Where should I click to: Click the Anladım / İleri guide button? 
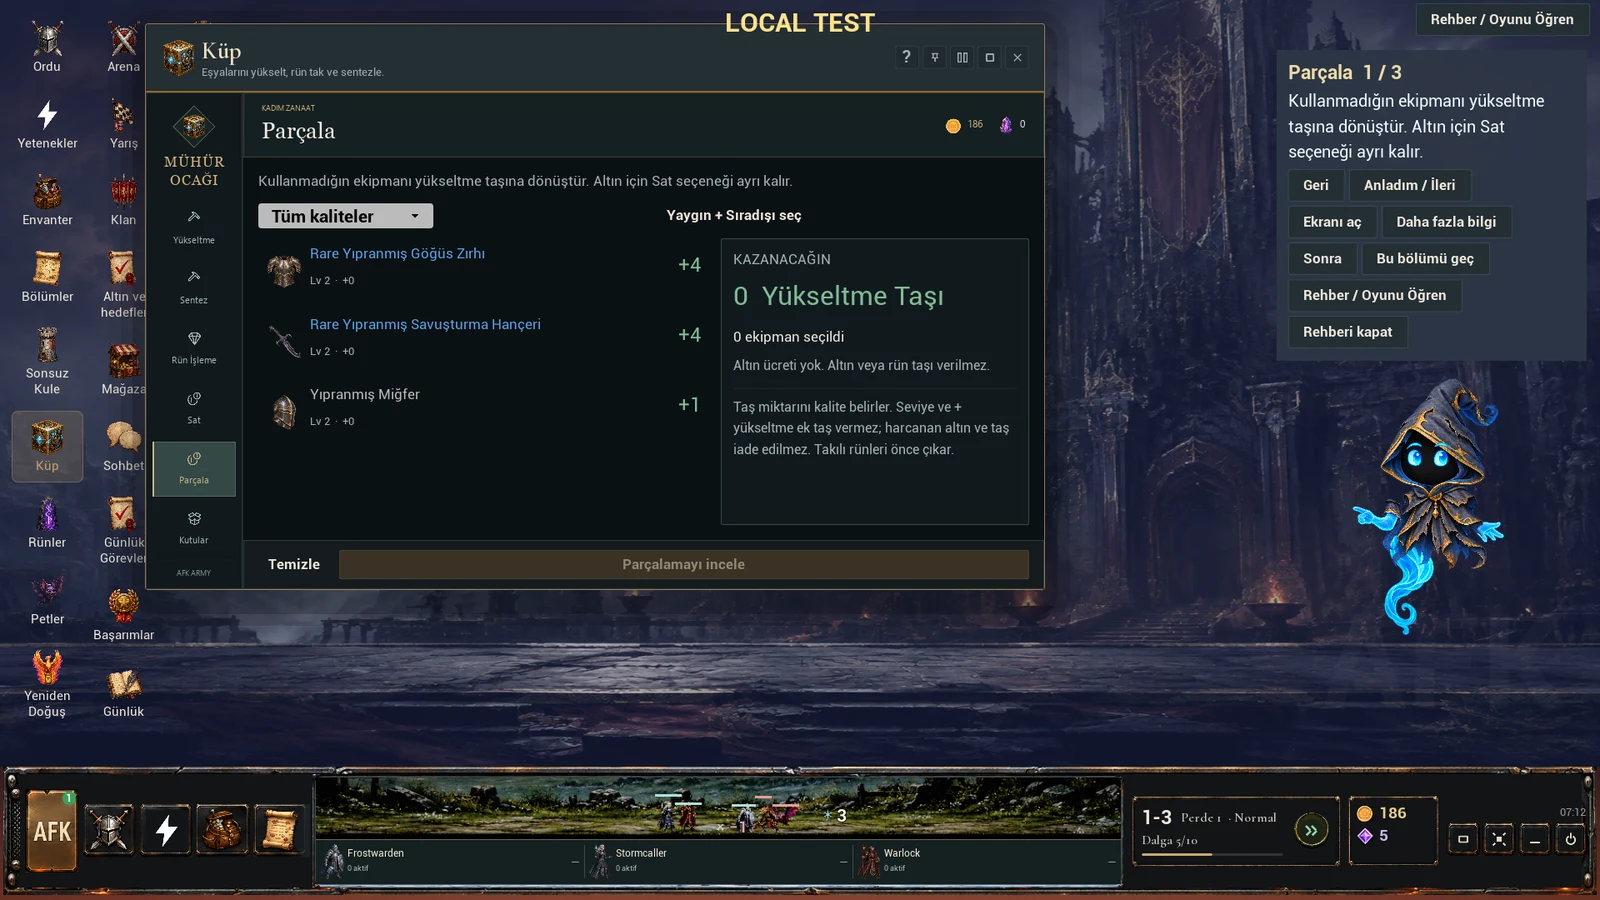pos(1410,185)
